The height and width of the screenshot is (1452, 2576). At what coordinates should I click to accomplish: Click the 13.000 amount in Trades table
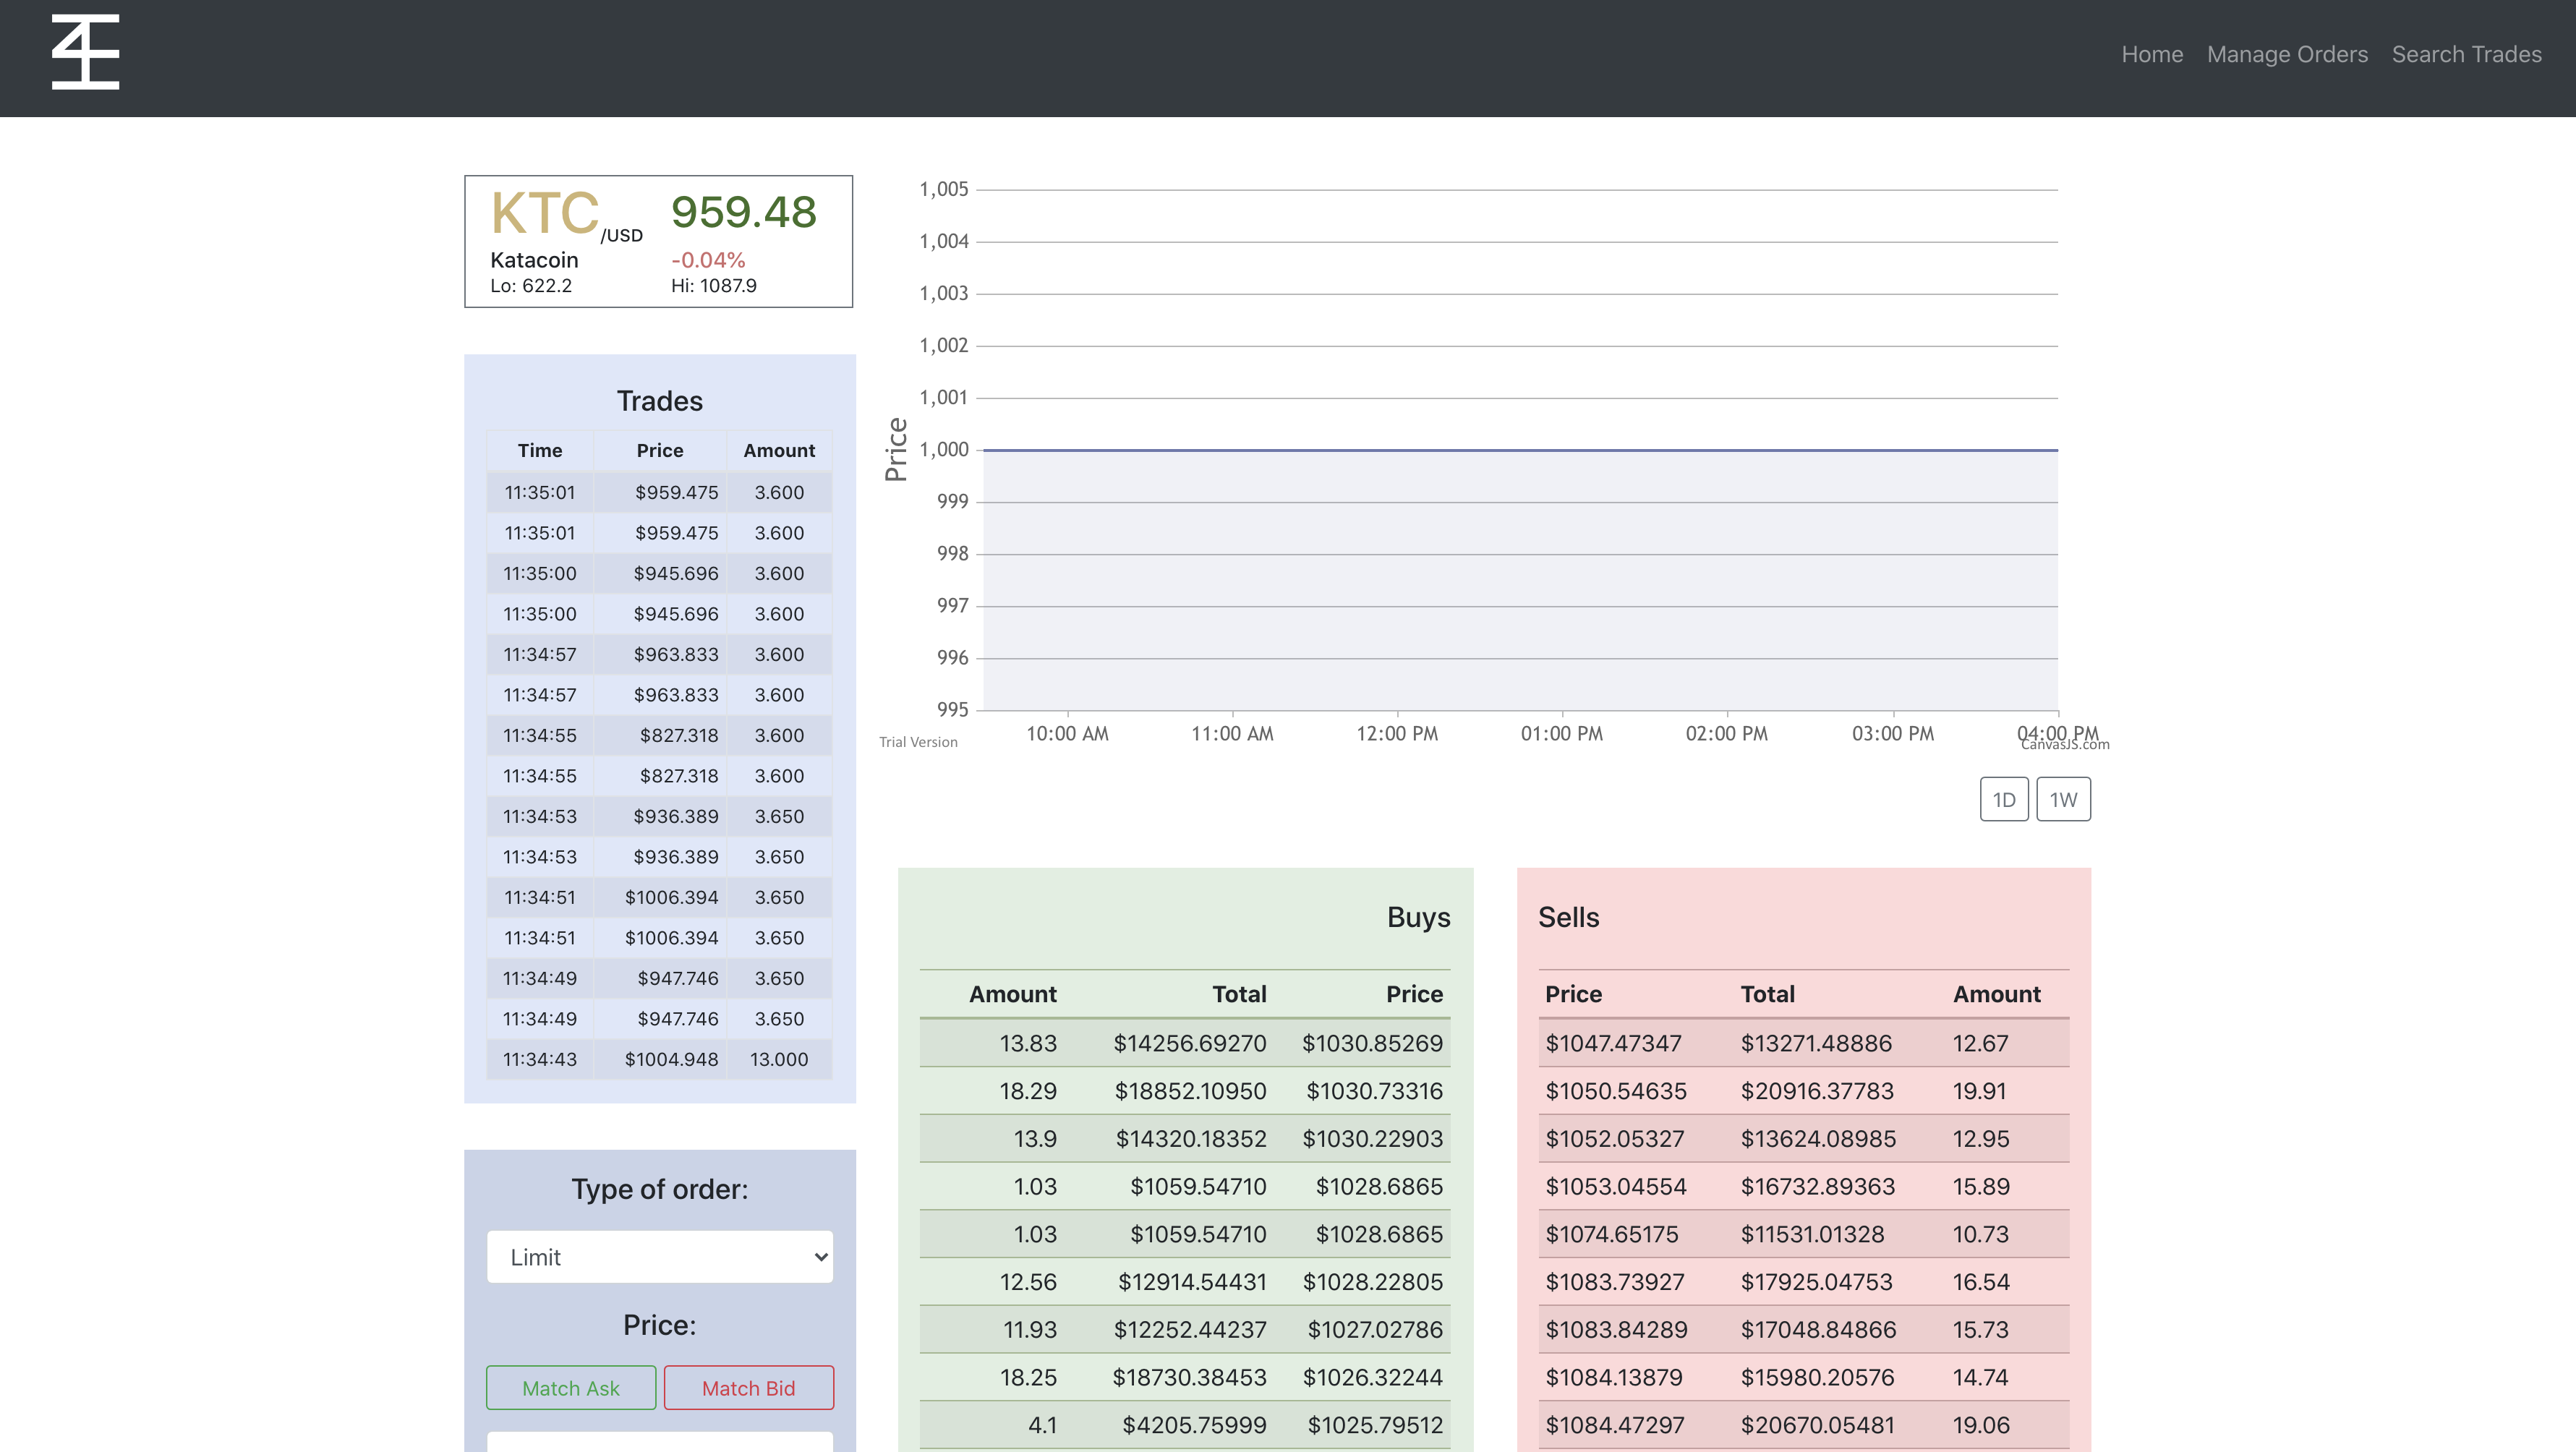pyautogui.click(x=779, y=1059)
